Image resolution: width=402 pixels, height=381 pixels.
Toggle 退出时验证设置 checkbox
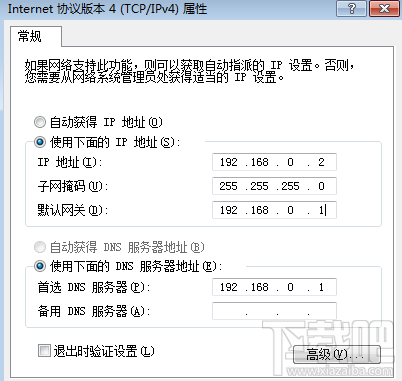click(x=44, y=351)
